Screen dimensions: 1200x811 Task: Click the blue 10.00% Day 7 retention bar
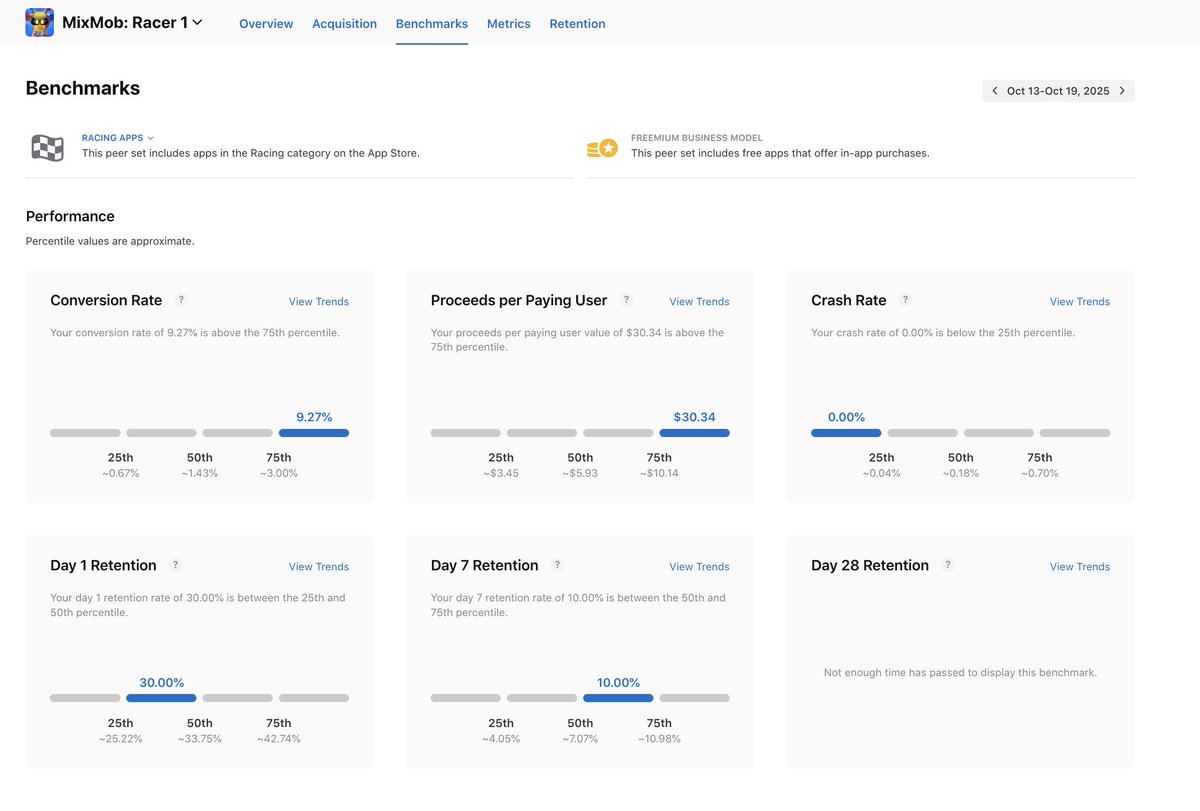618,698
